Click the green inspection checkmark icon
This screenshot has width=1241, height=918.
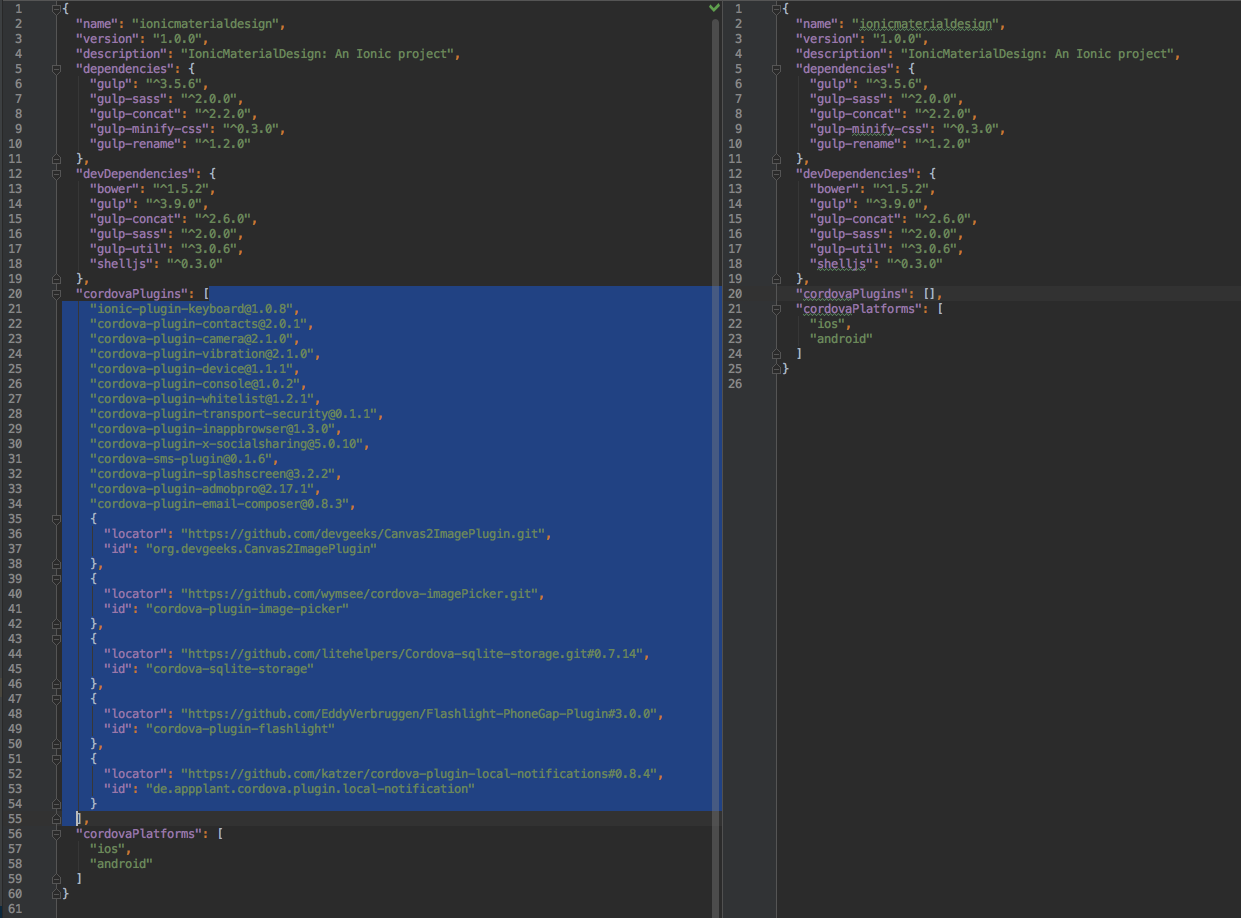click(714, 8)
